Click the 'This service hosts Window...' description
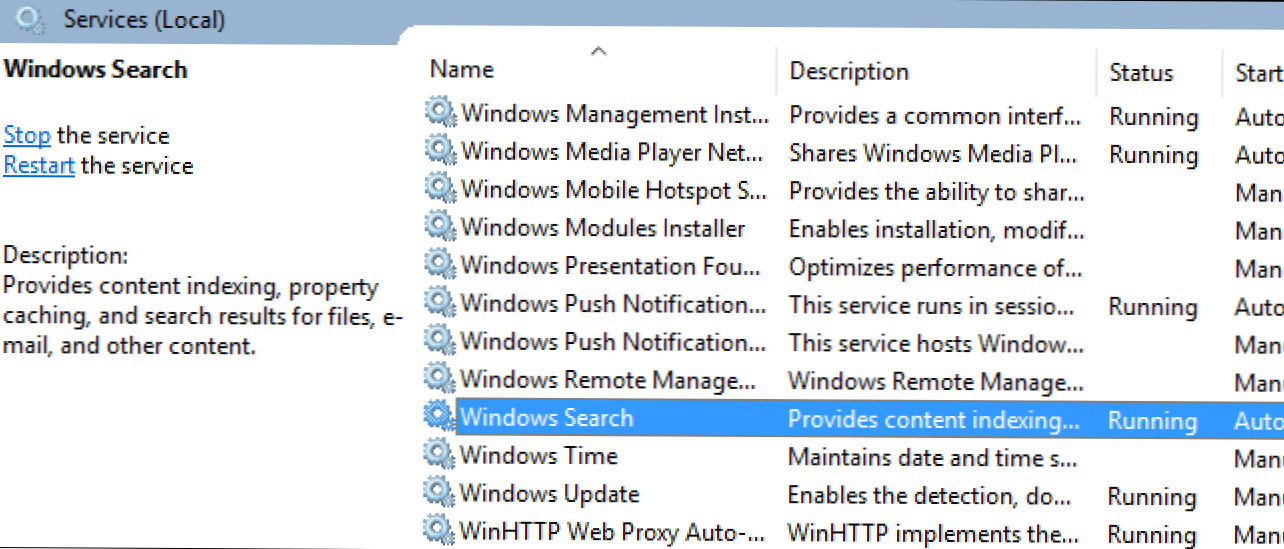 pyautogui.click(x=936, y=343)
